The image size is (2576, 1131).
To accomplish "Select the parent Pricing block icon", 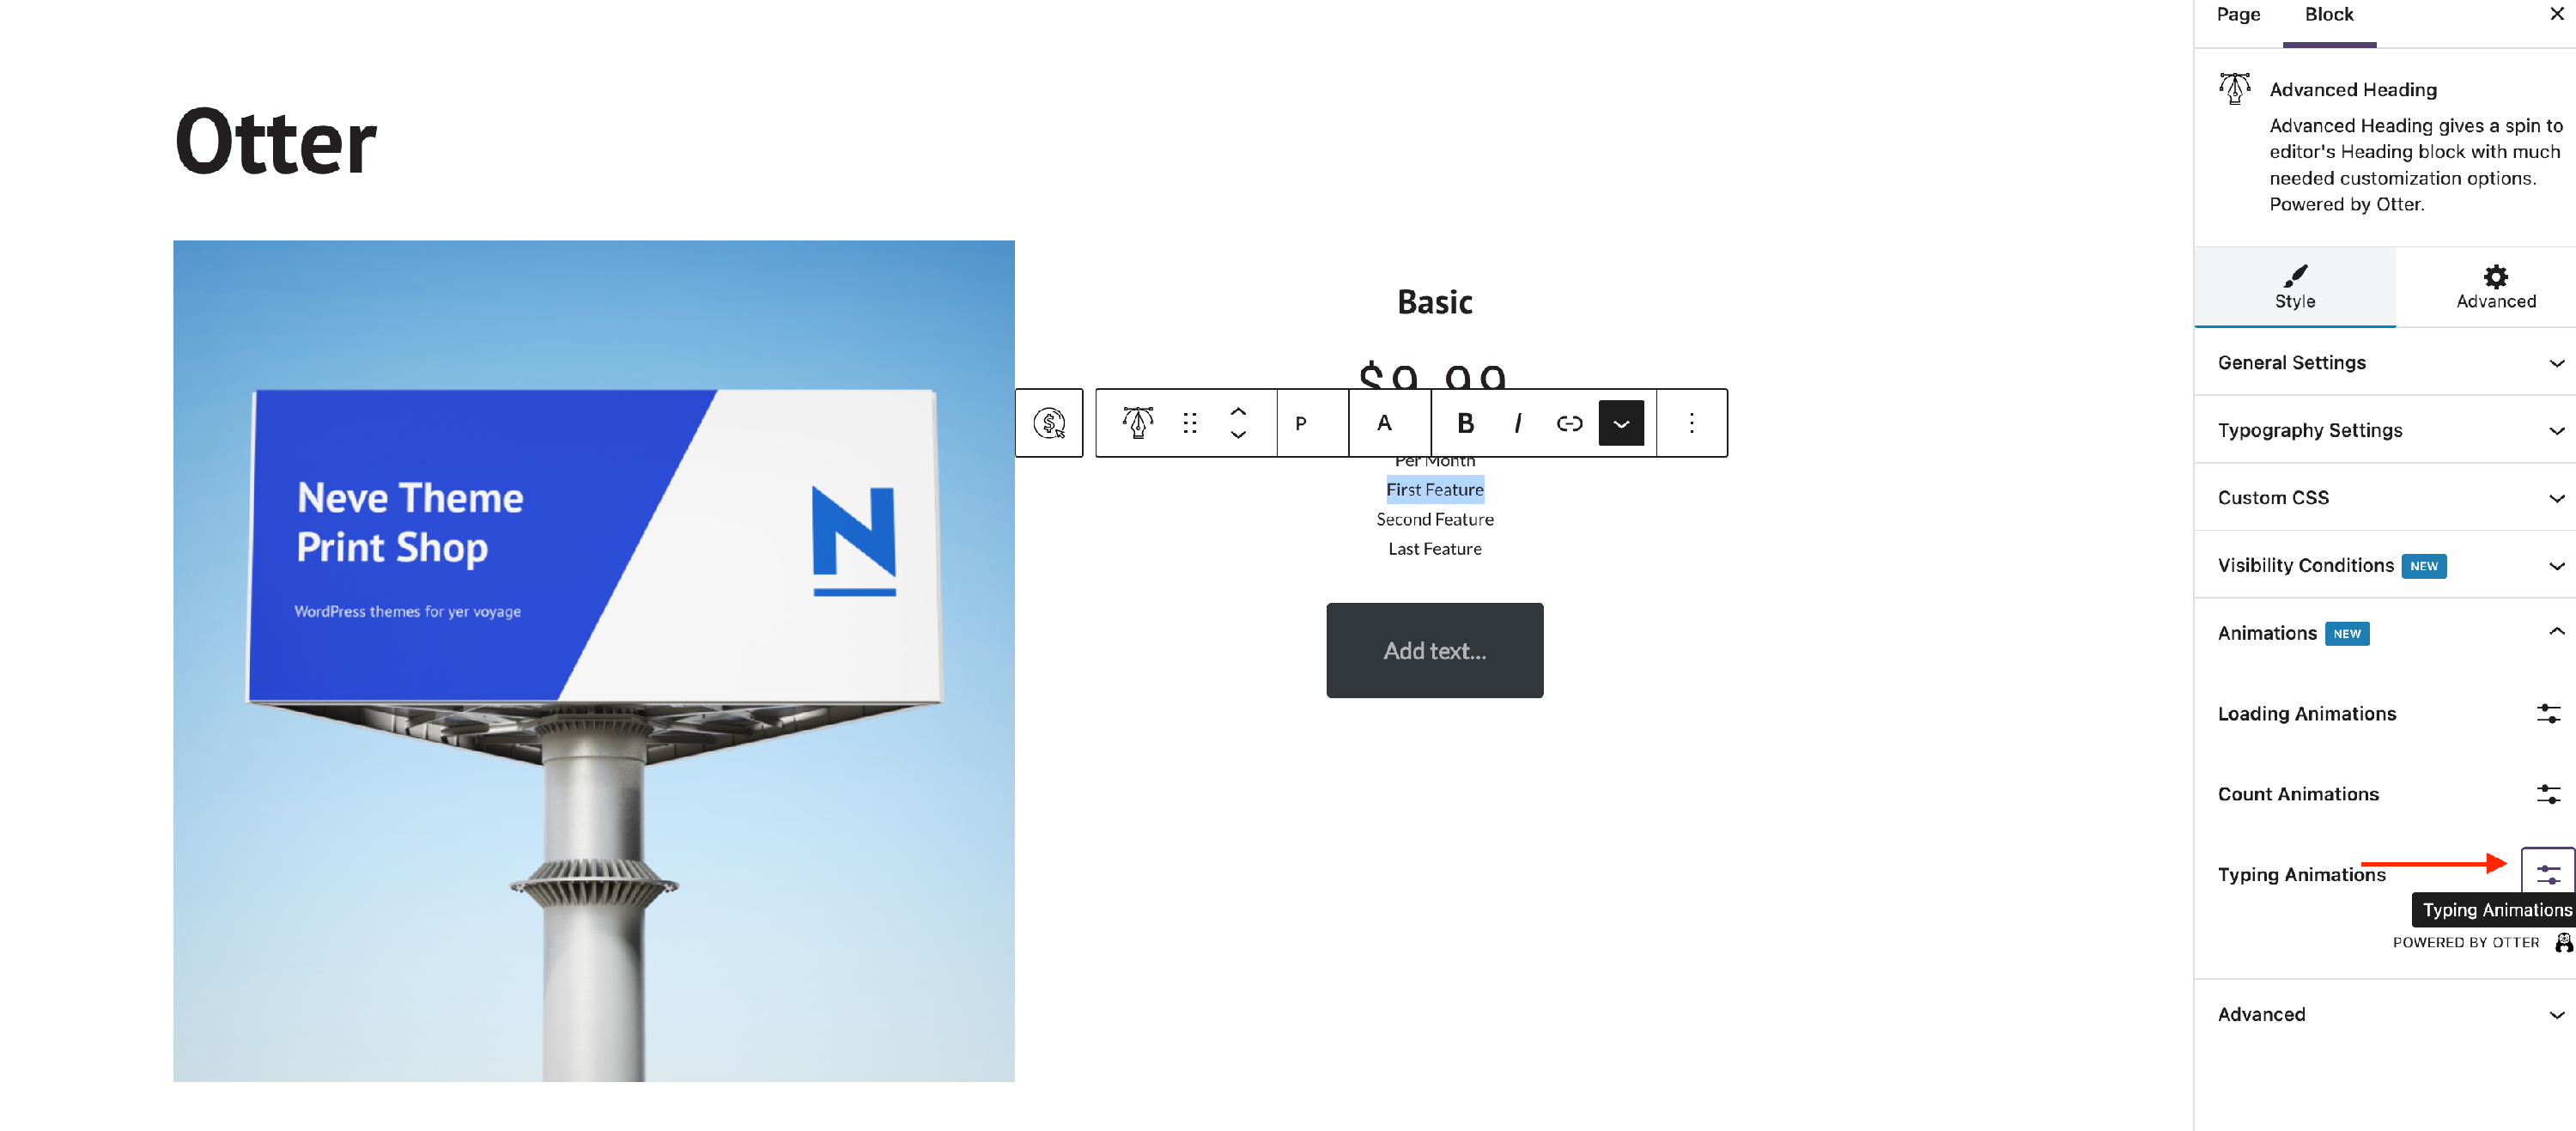I will [1049, 423].
